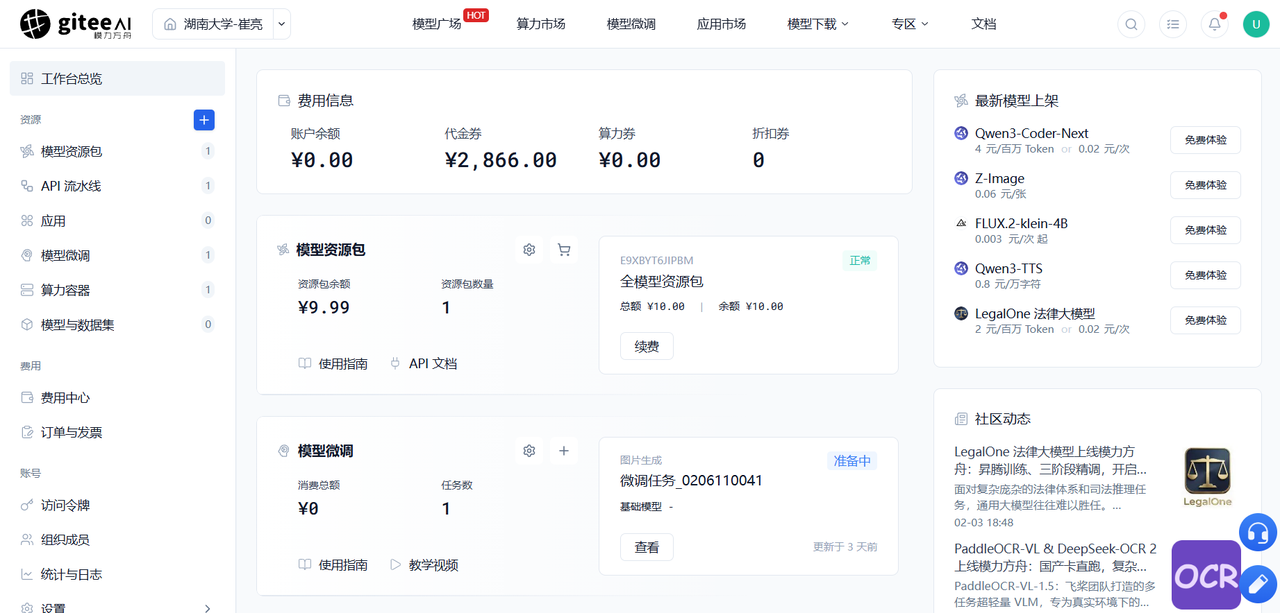
Task: Click shopping cart icon in 模型资源包 card
Action: 564,250
